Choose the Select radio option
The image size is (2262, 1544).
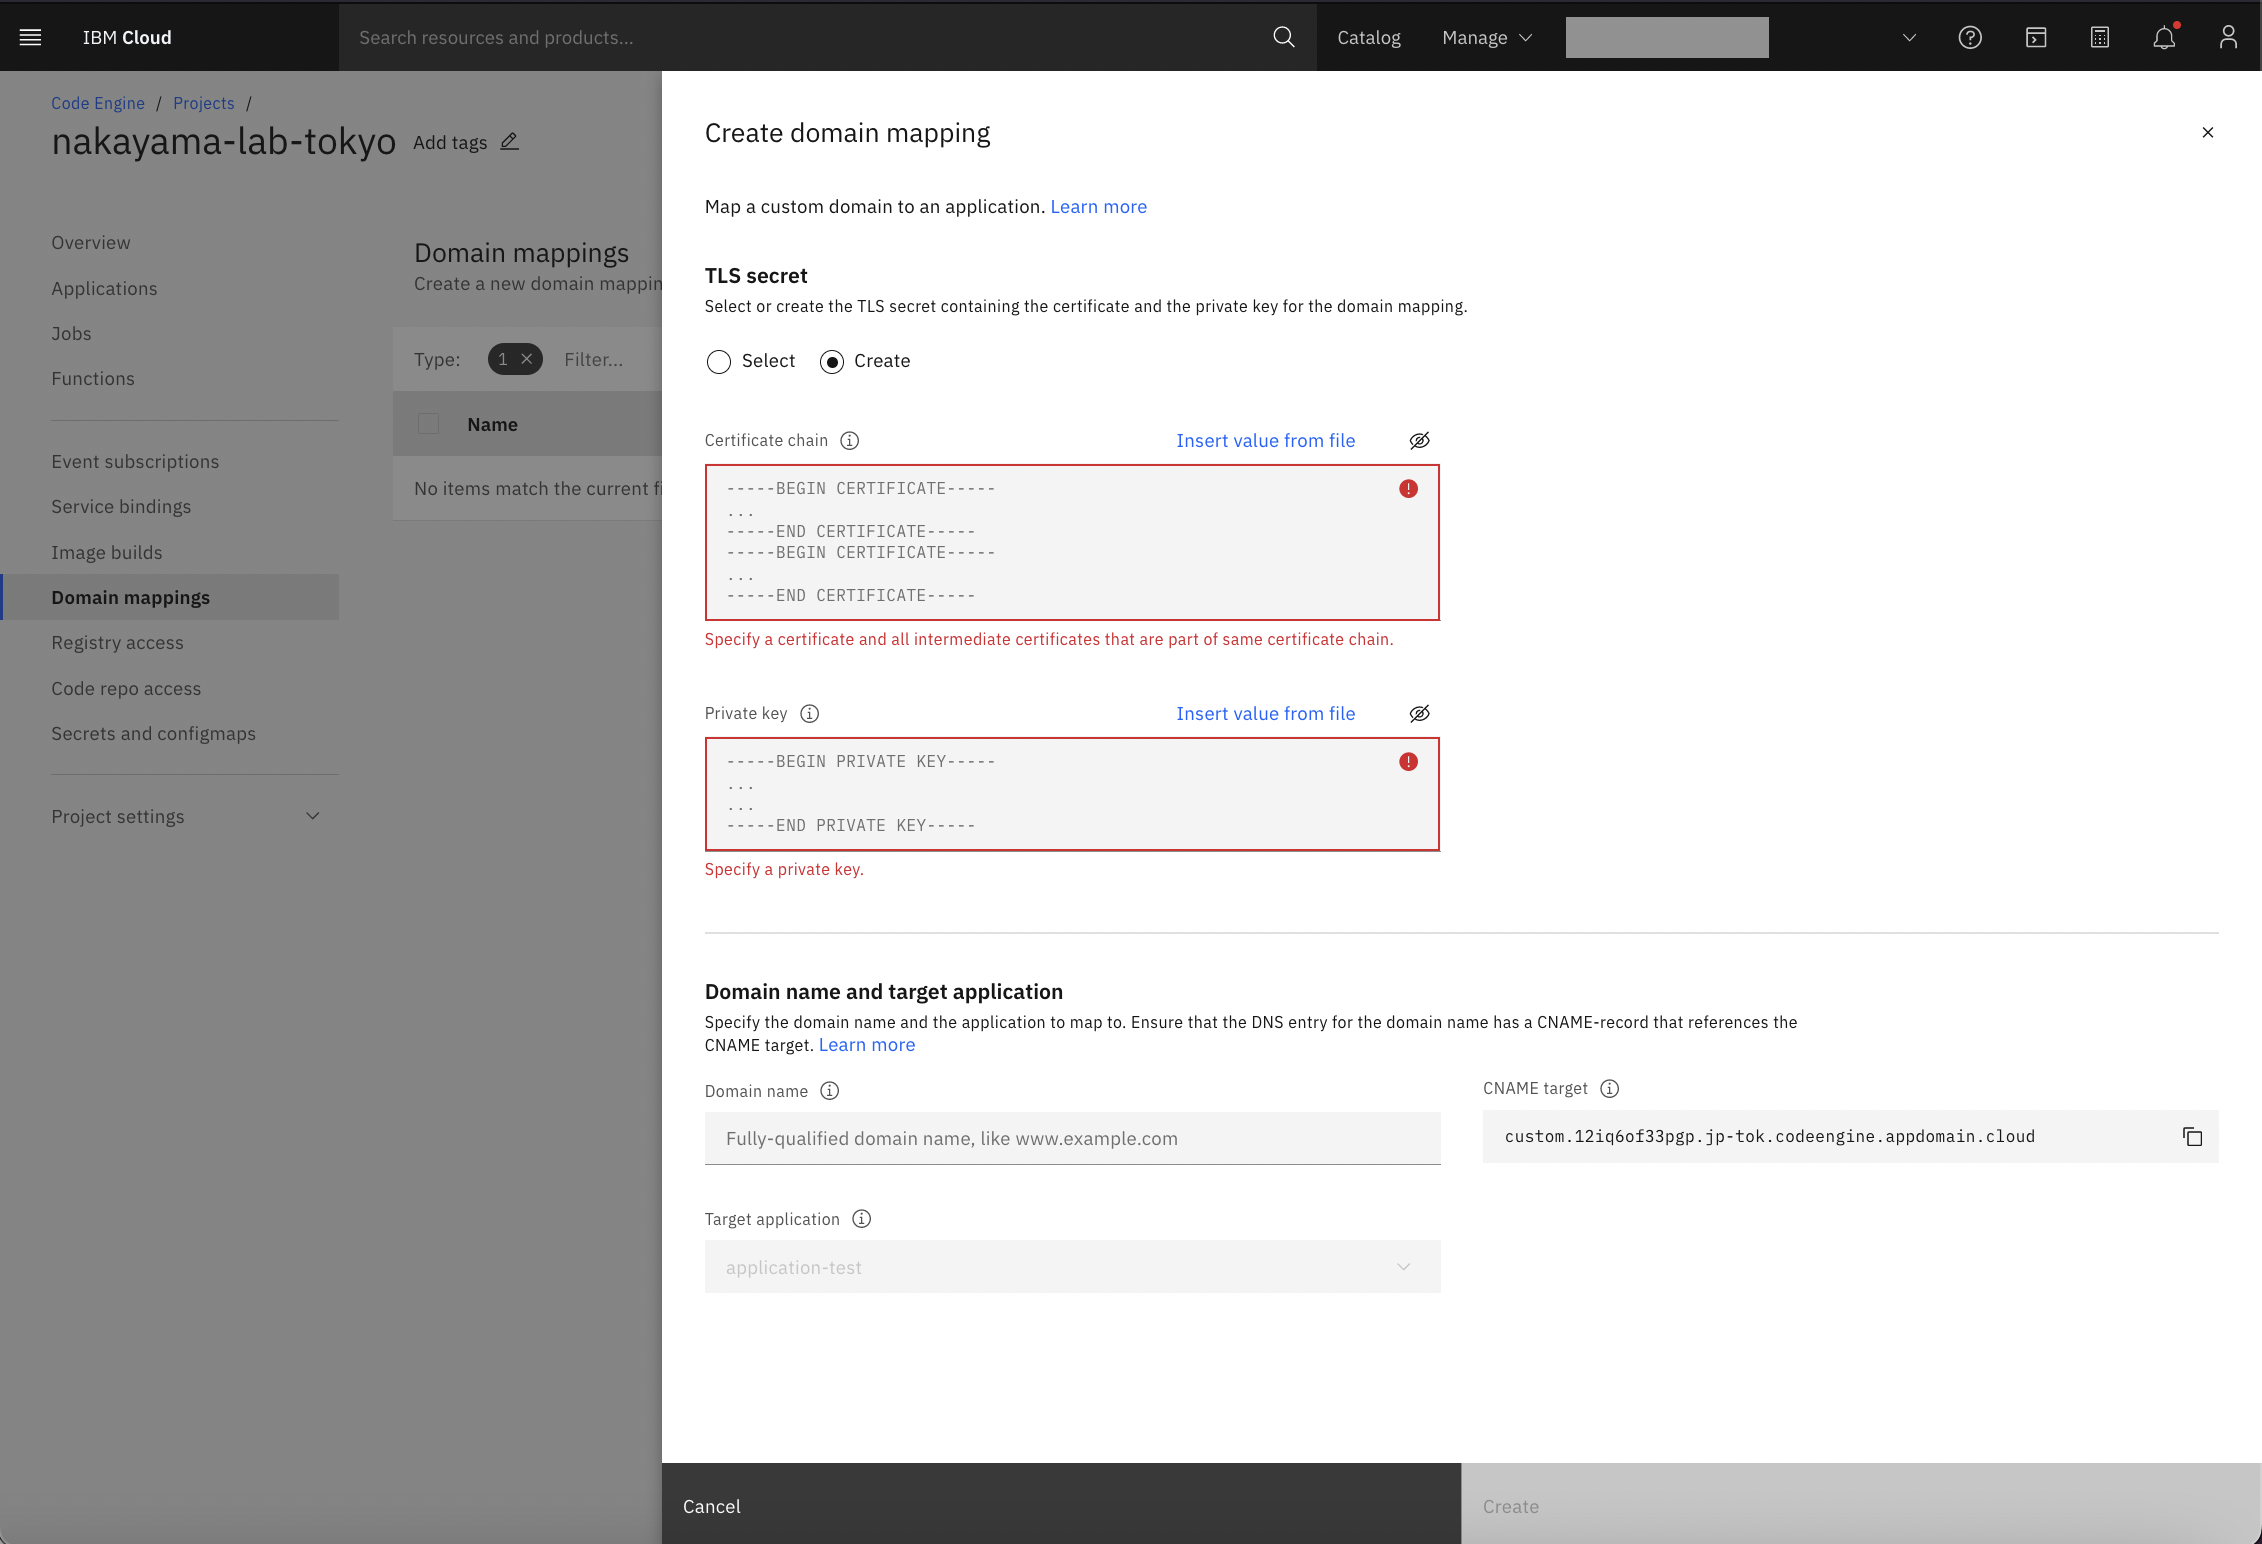[719, 362]
